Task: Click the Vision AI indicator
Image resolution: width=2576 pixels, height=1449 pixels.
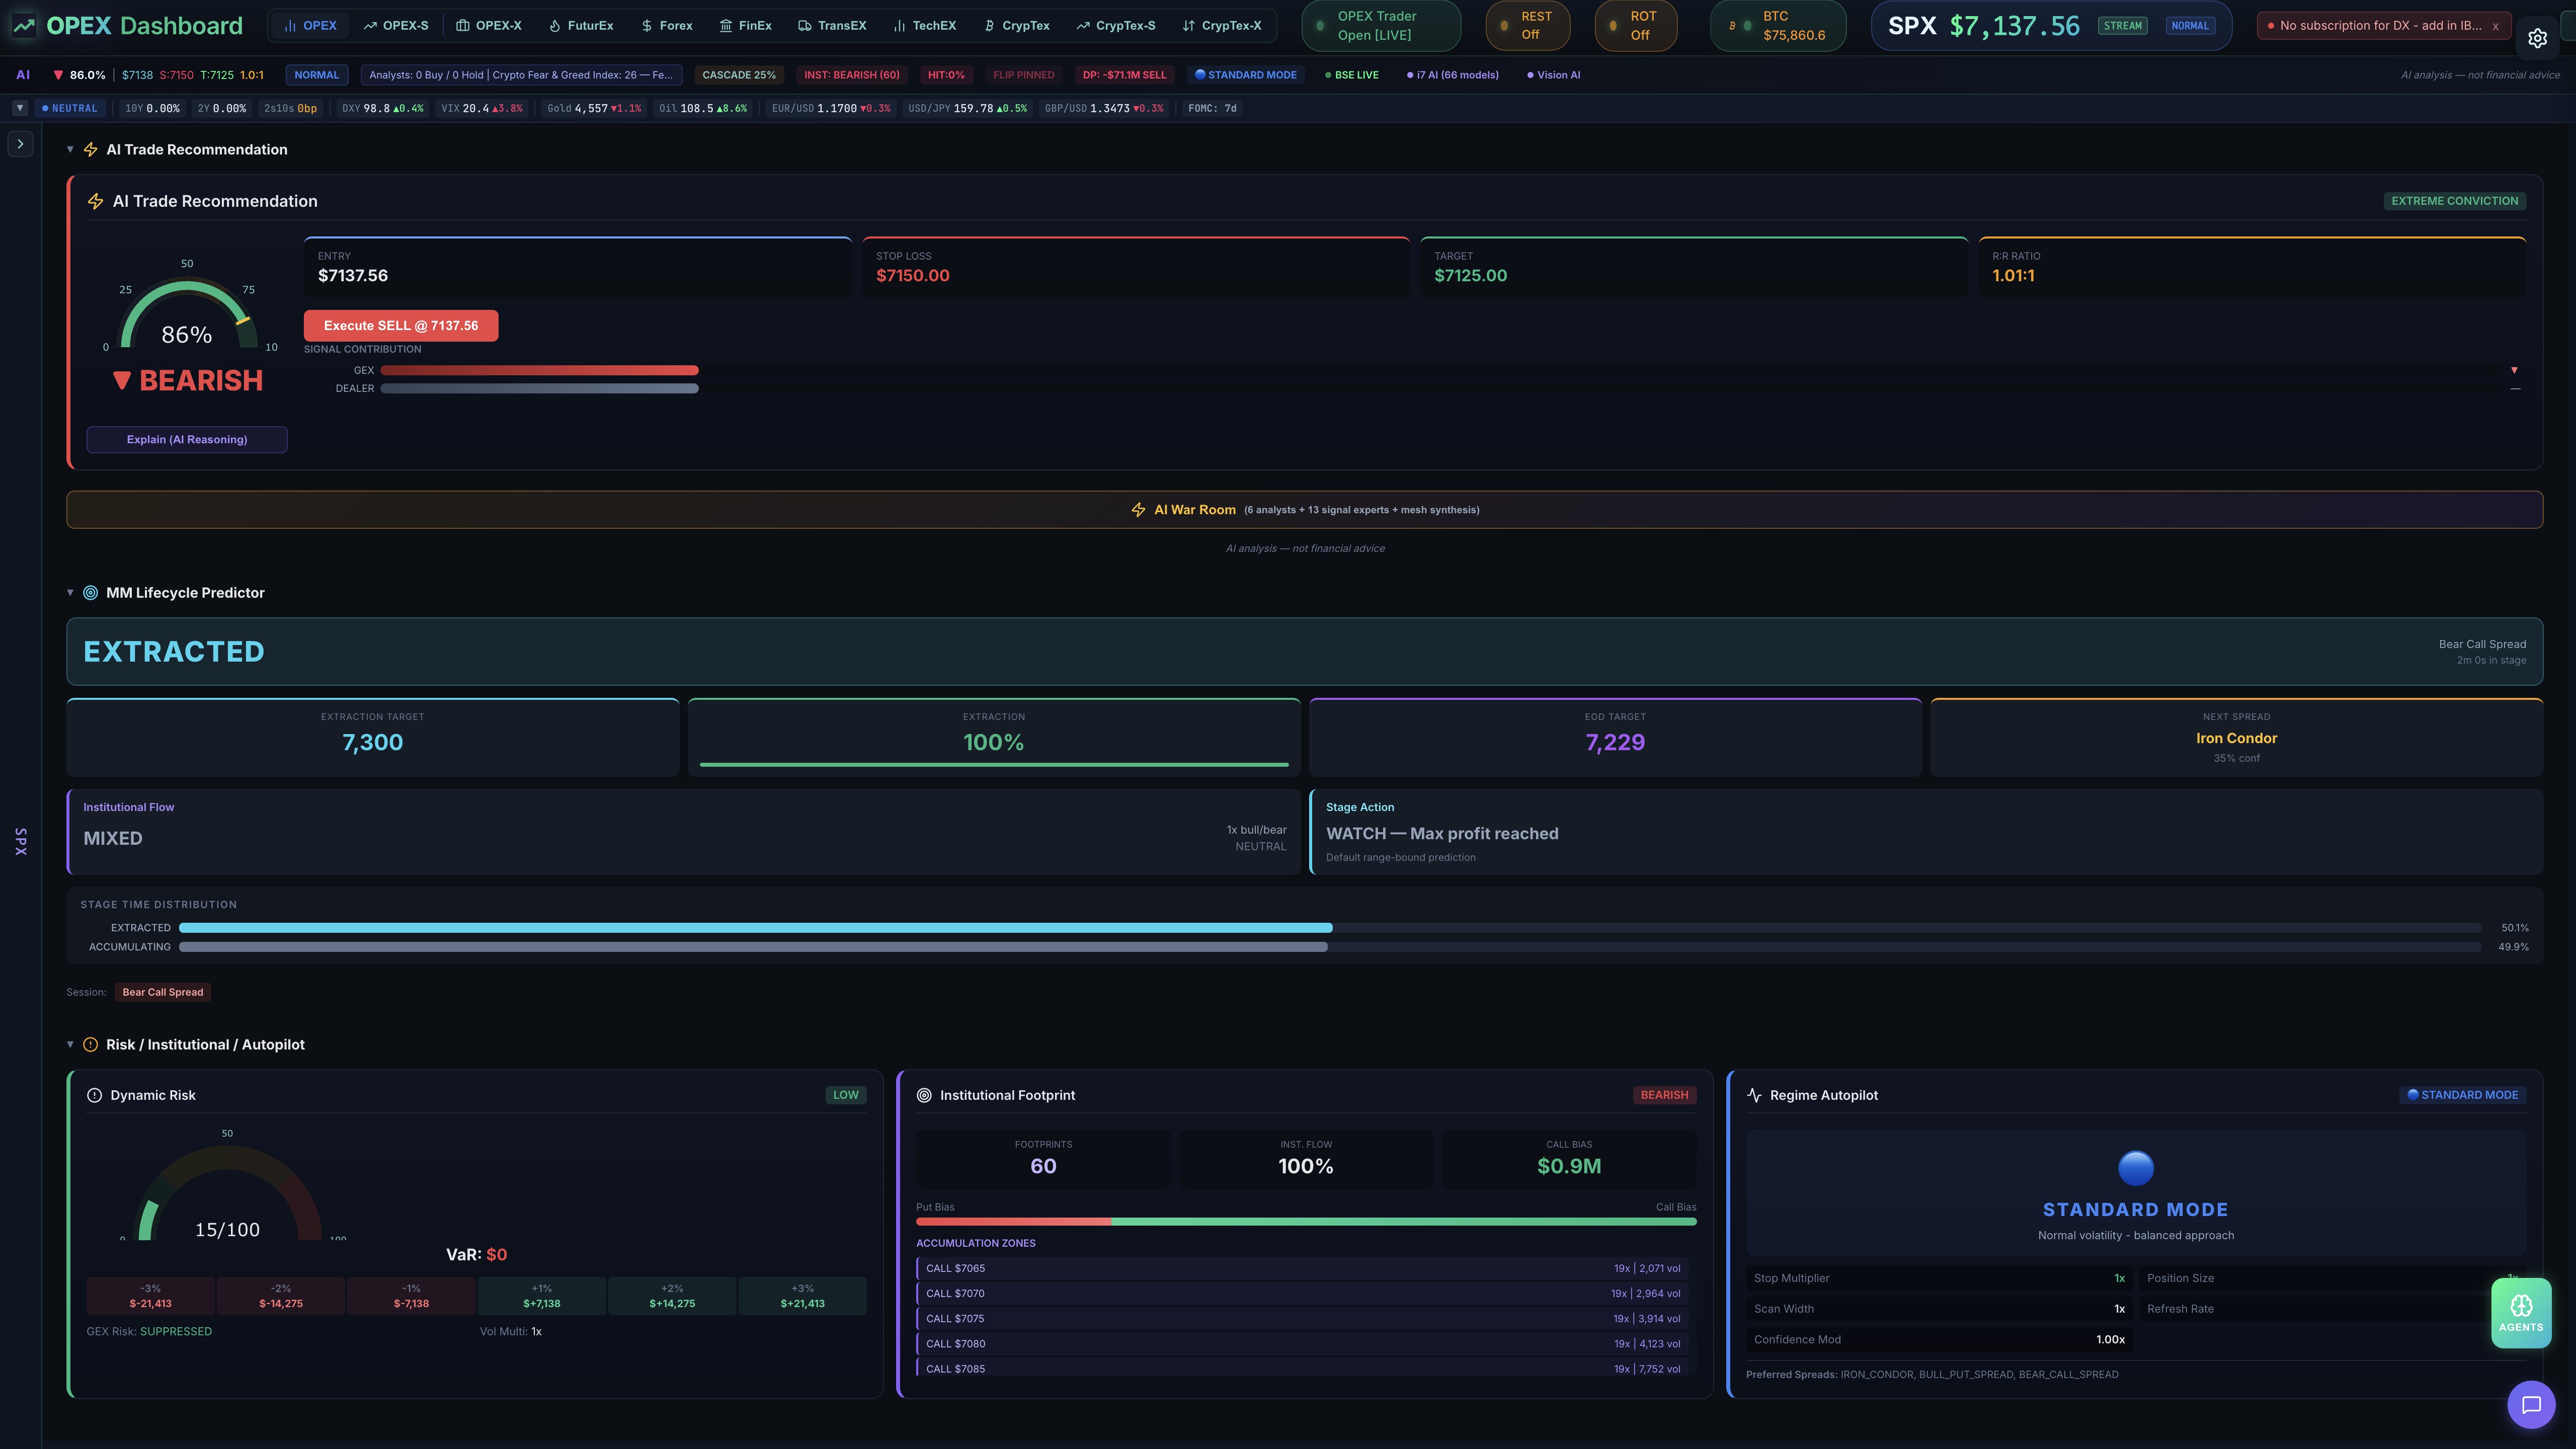Action: [x=1554, y=75]
